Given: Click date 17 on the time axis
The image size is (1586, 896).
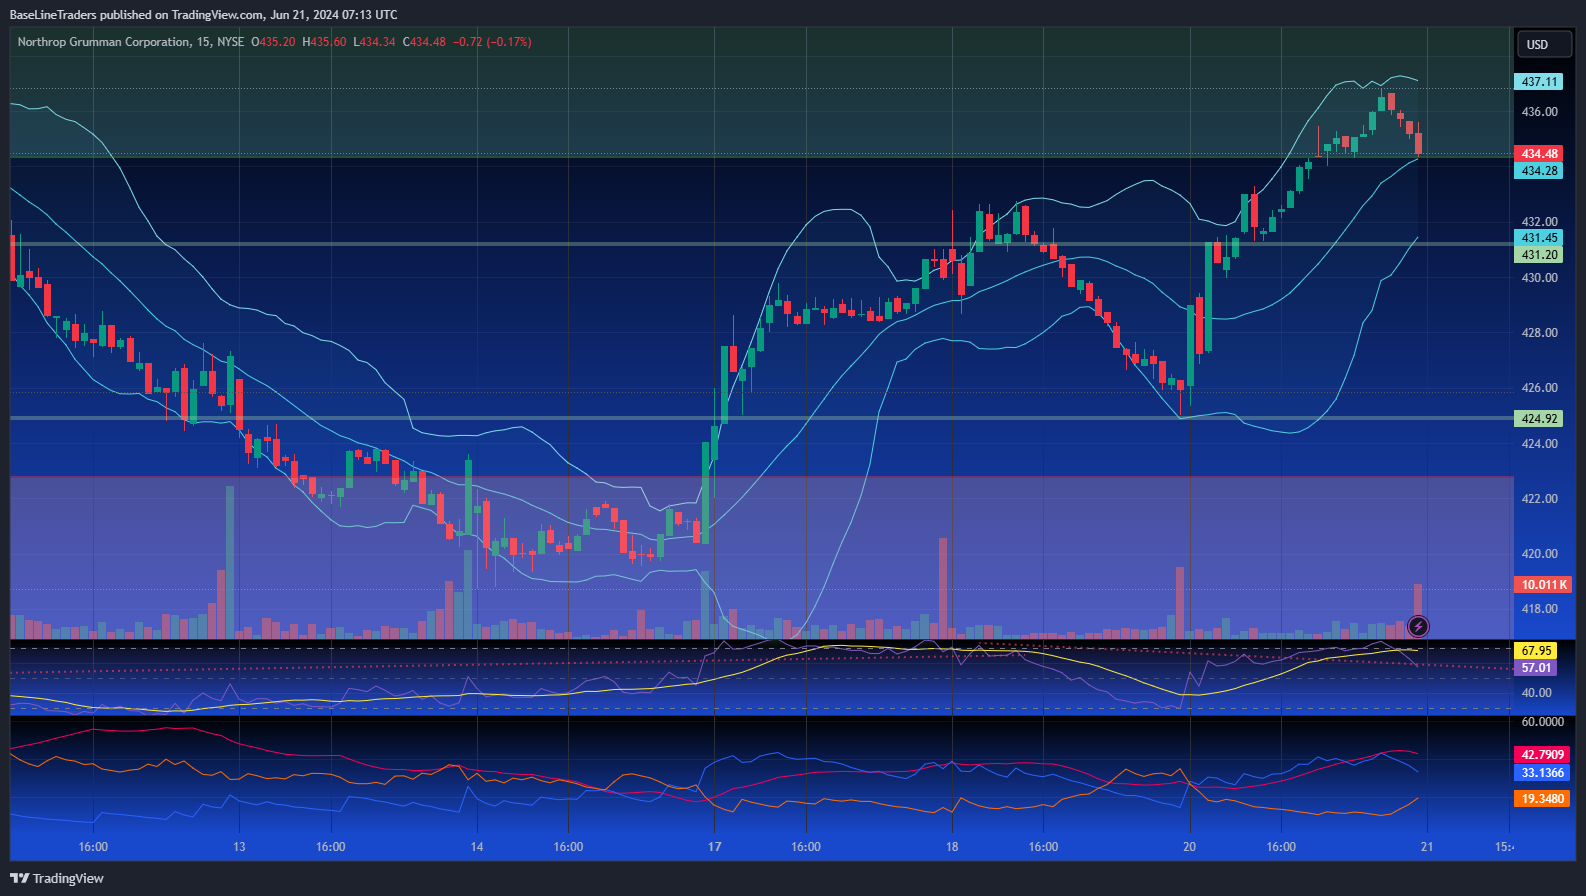Looking at the screenshot, I should 714,847.
